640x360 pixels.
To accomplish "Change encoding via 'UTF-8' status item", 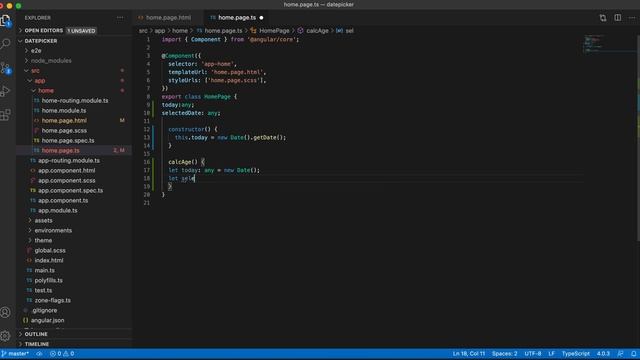I will tap(533, 353).
